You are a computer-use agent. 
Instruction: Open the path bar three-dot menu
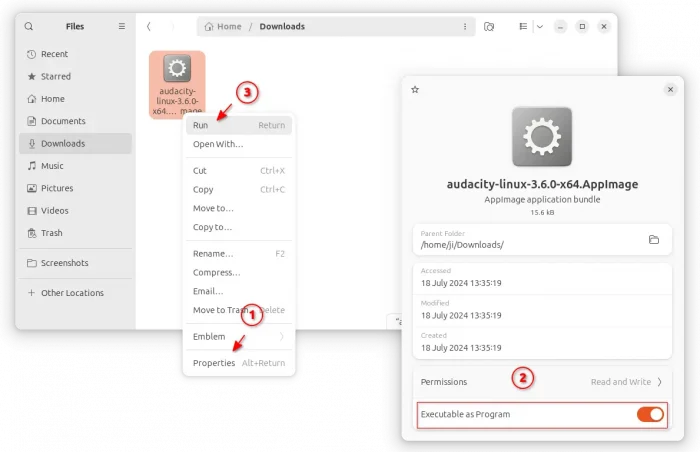pos(465,27)
